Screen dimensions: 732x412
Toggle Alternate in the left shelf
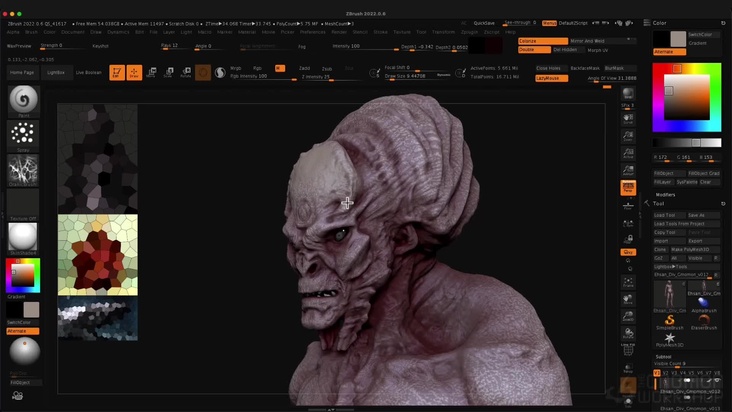tap(22, 331)
